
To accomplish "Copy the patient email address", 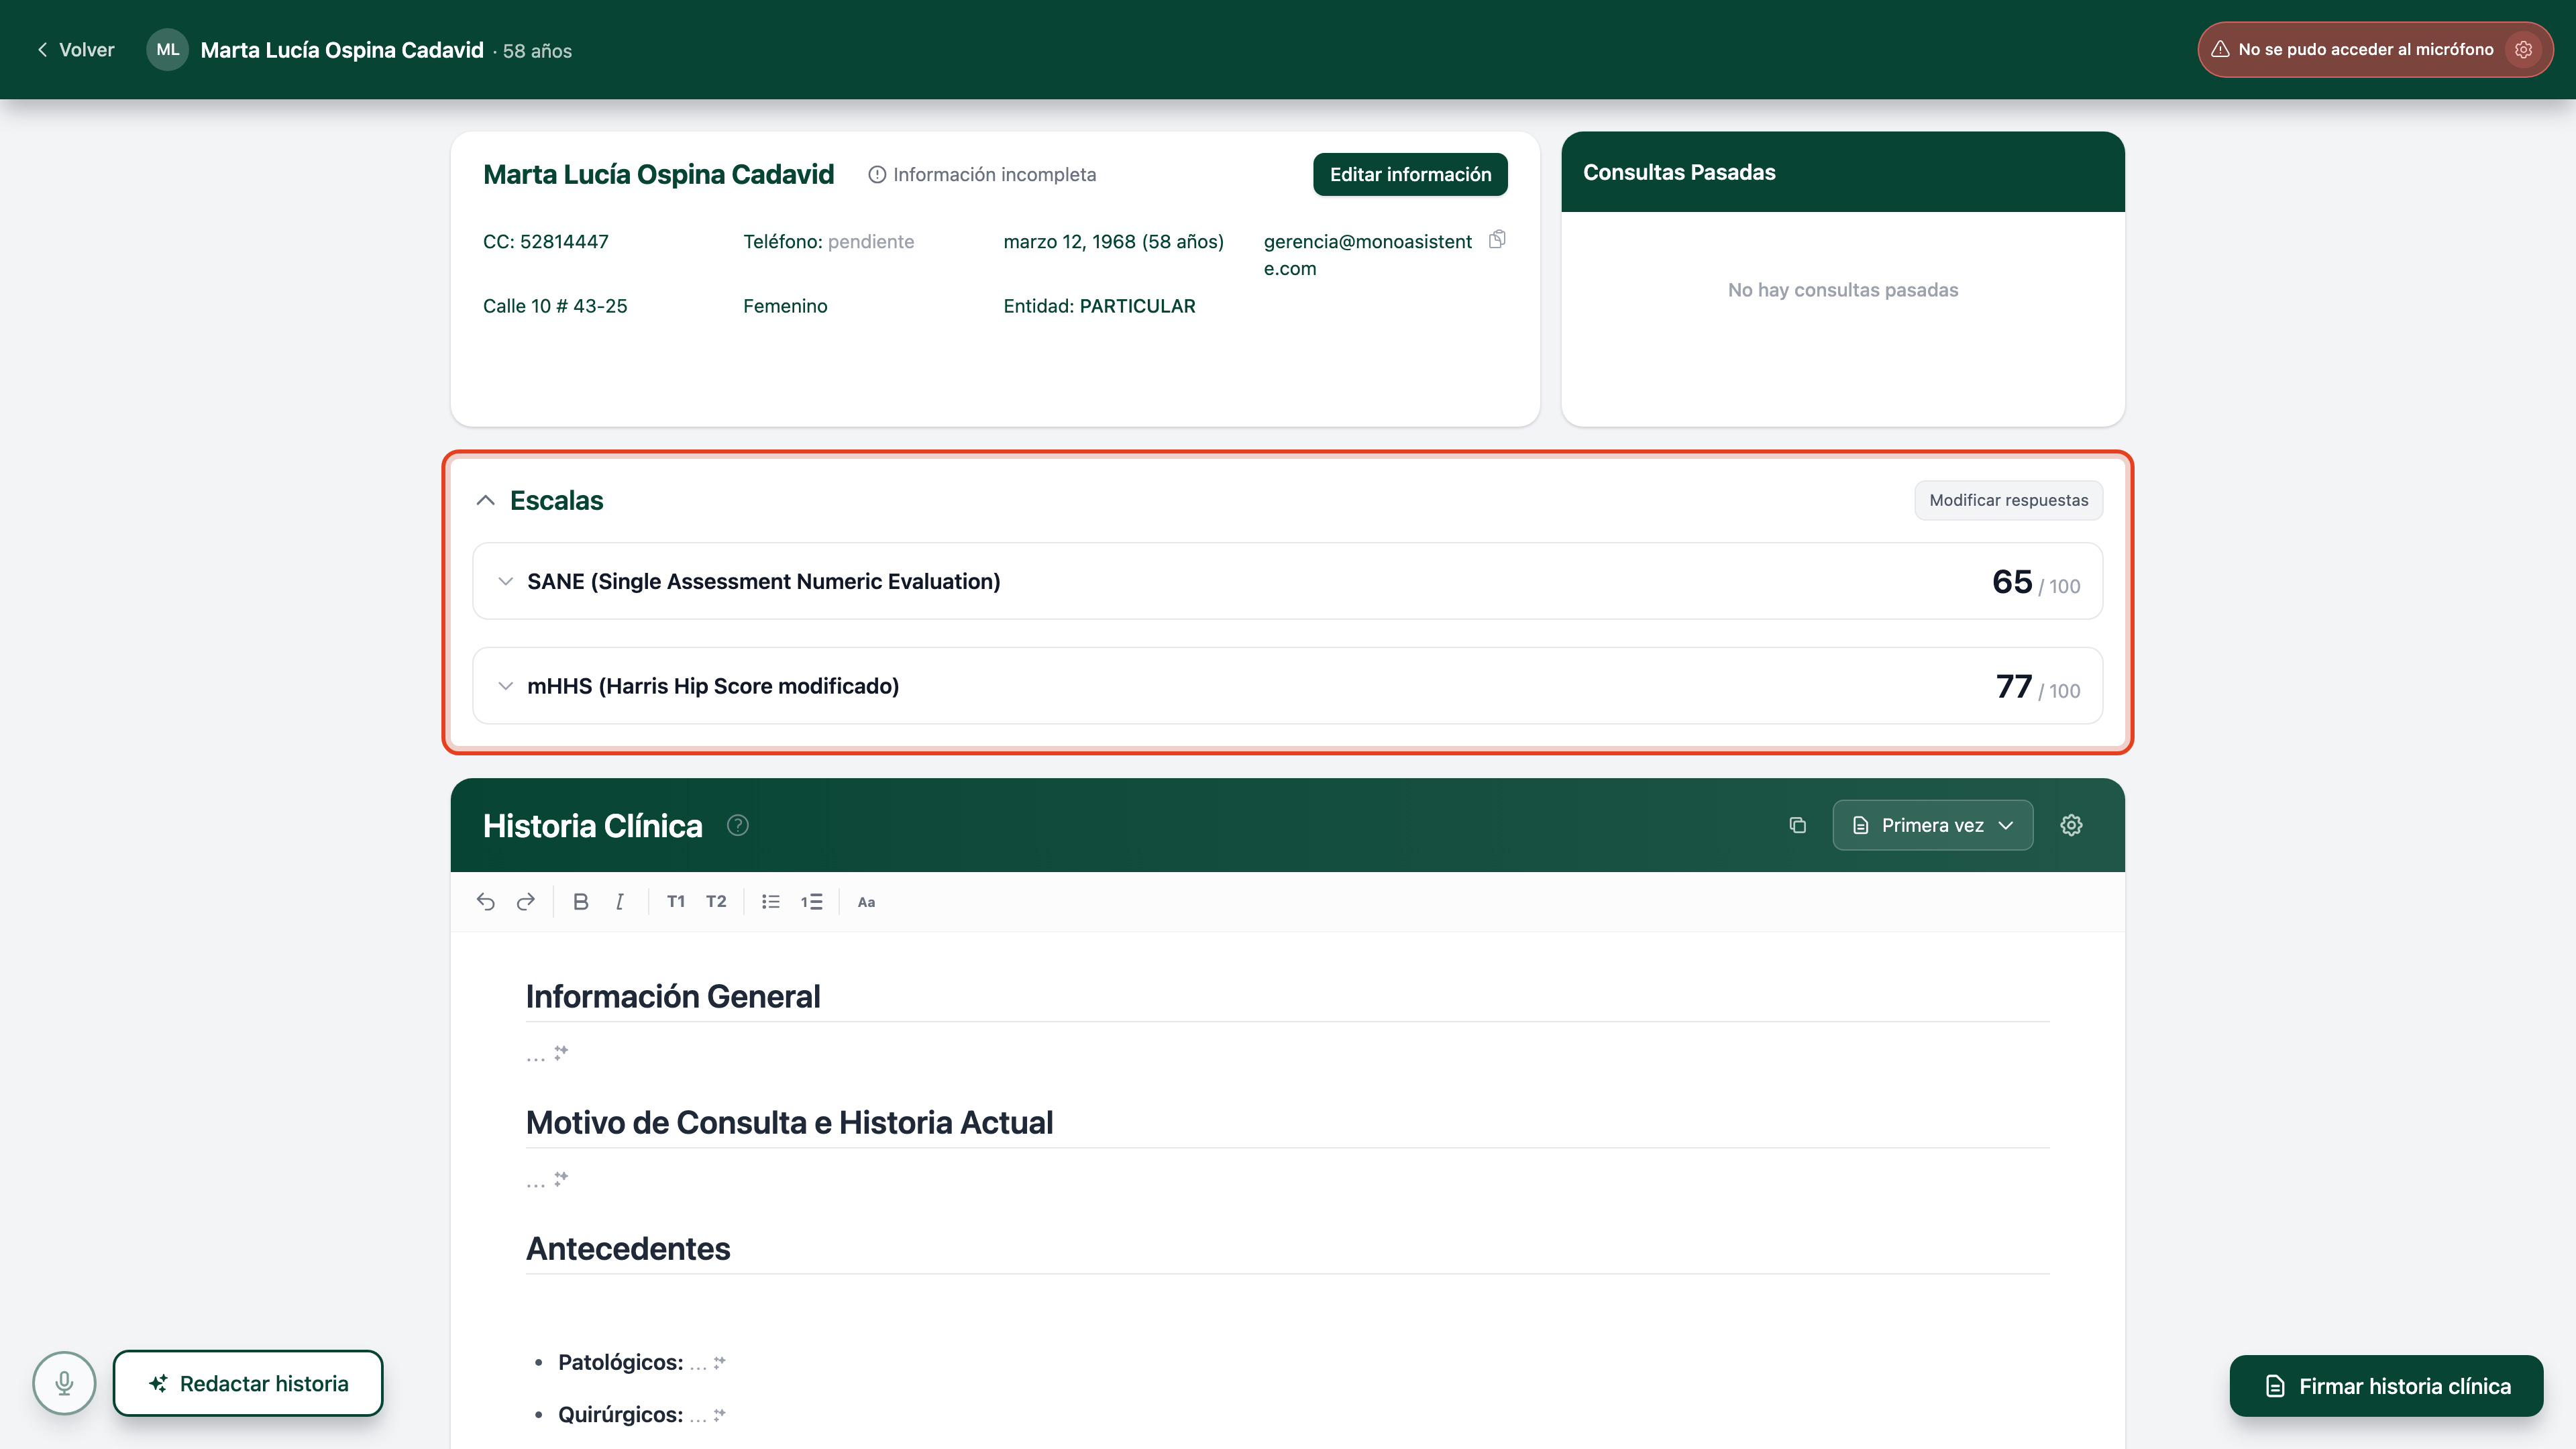I will [x=1497, y=239].
